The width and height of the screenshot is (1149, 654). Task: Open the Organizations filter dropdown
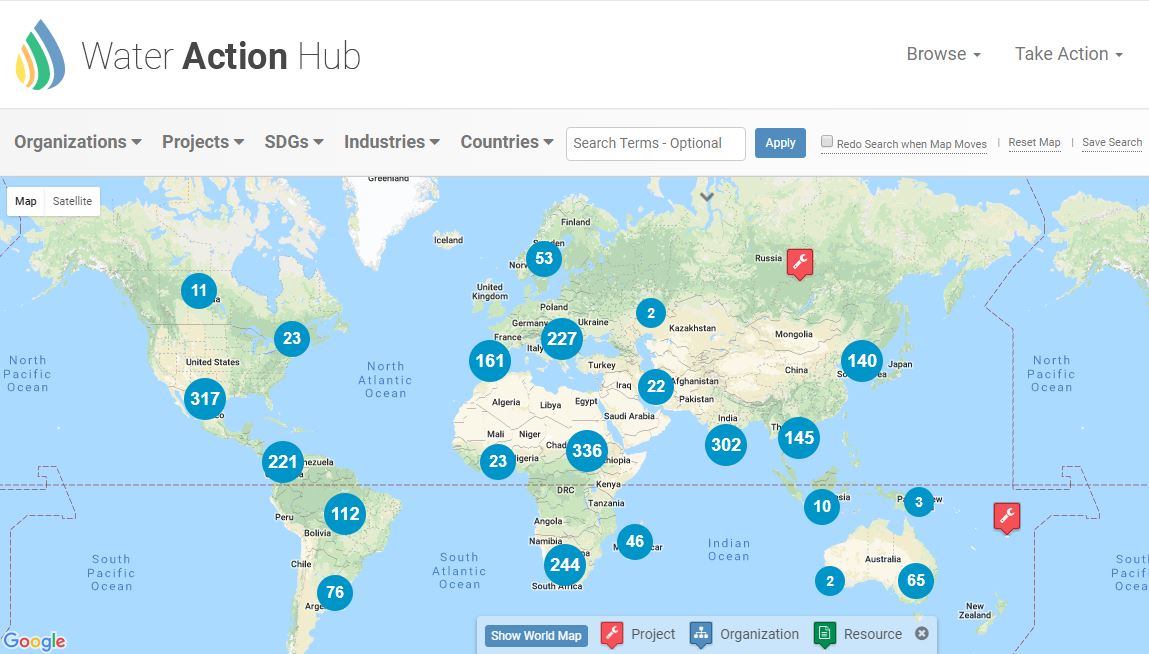tap(78, 142)
